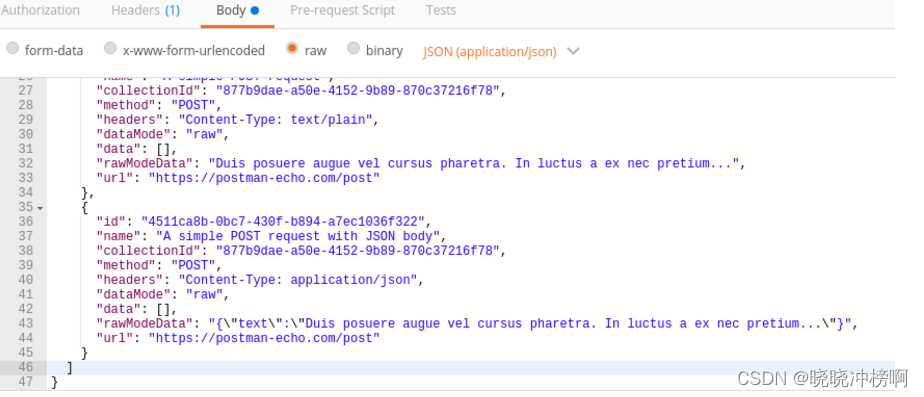
Task: Click the id value "4511ca8b-0bc7-430f-b894-a7ec1036f322"
Action: pos(283,221)
